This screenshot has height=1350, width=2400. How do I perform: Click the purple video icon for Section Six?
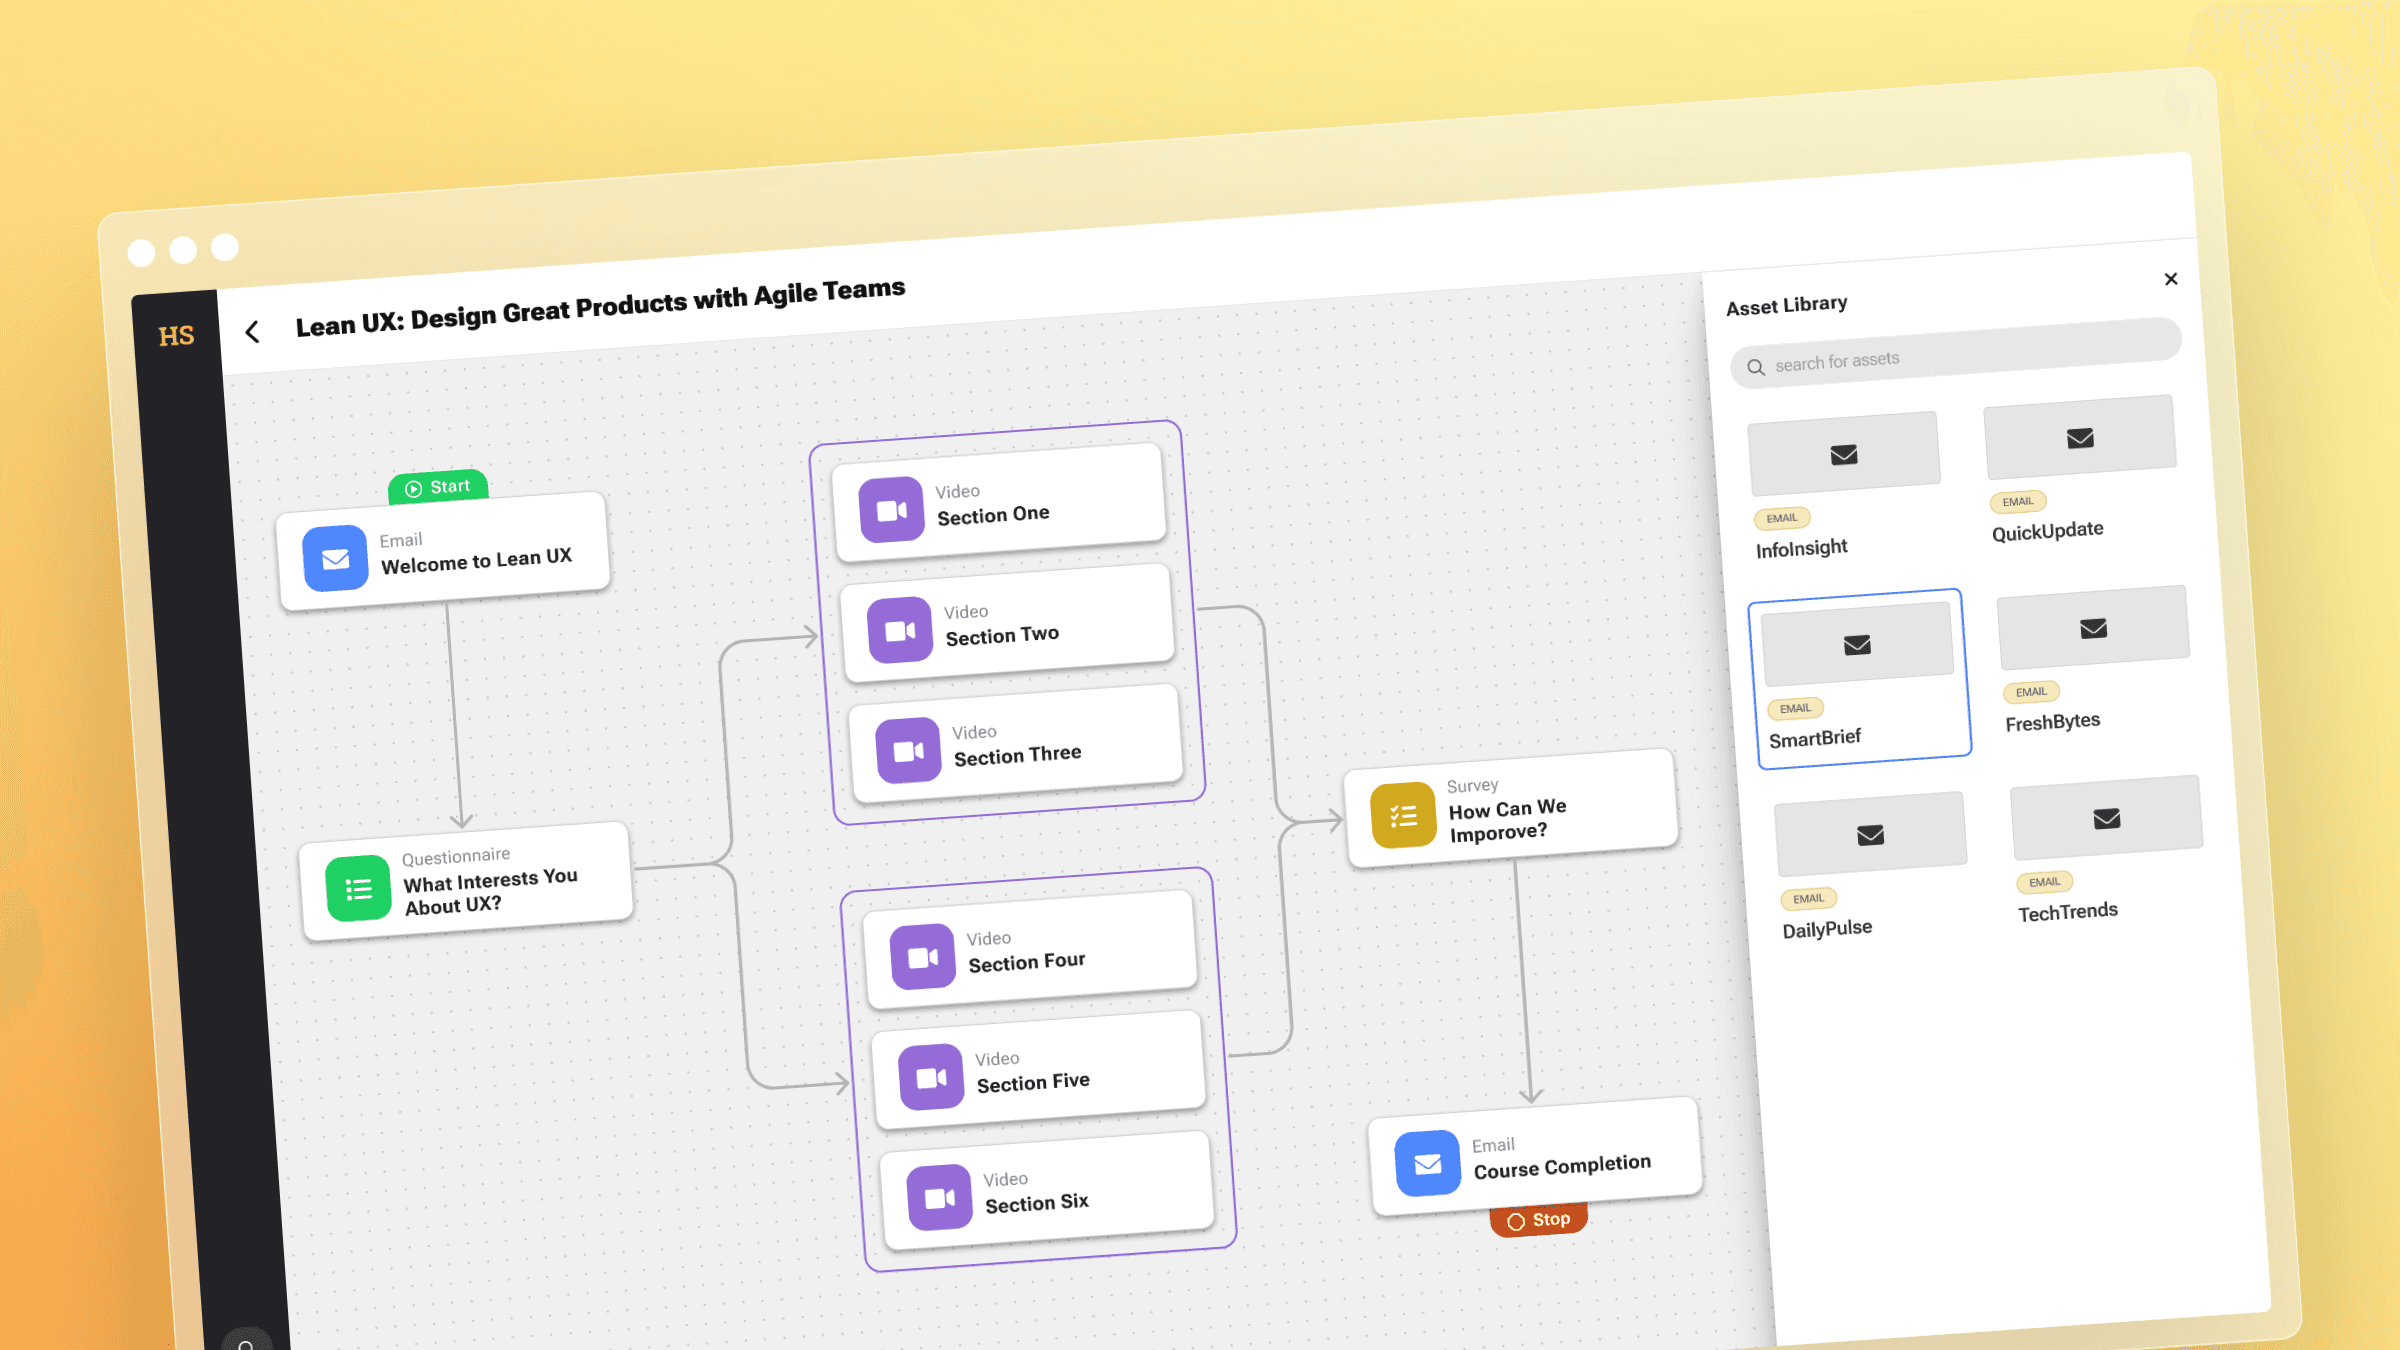(x=939, y=1197)
